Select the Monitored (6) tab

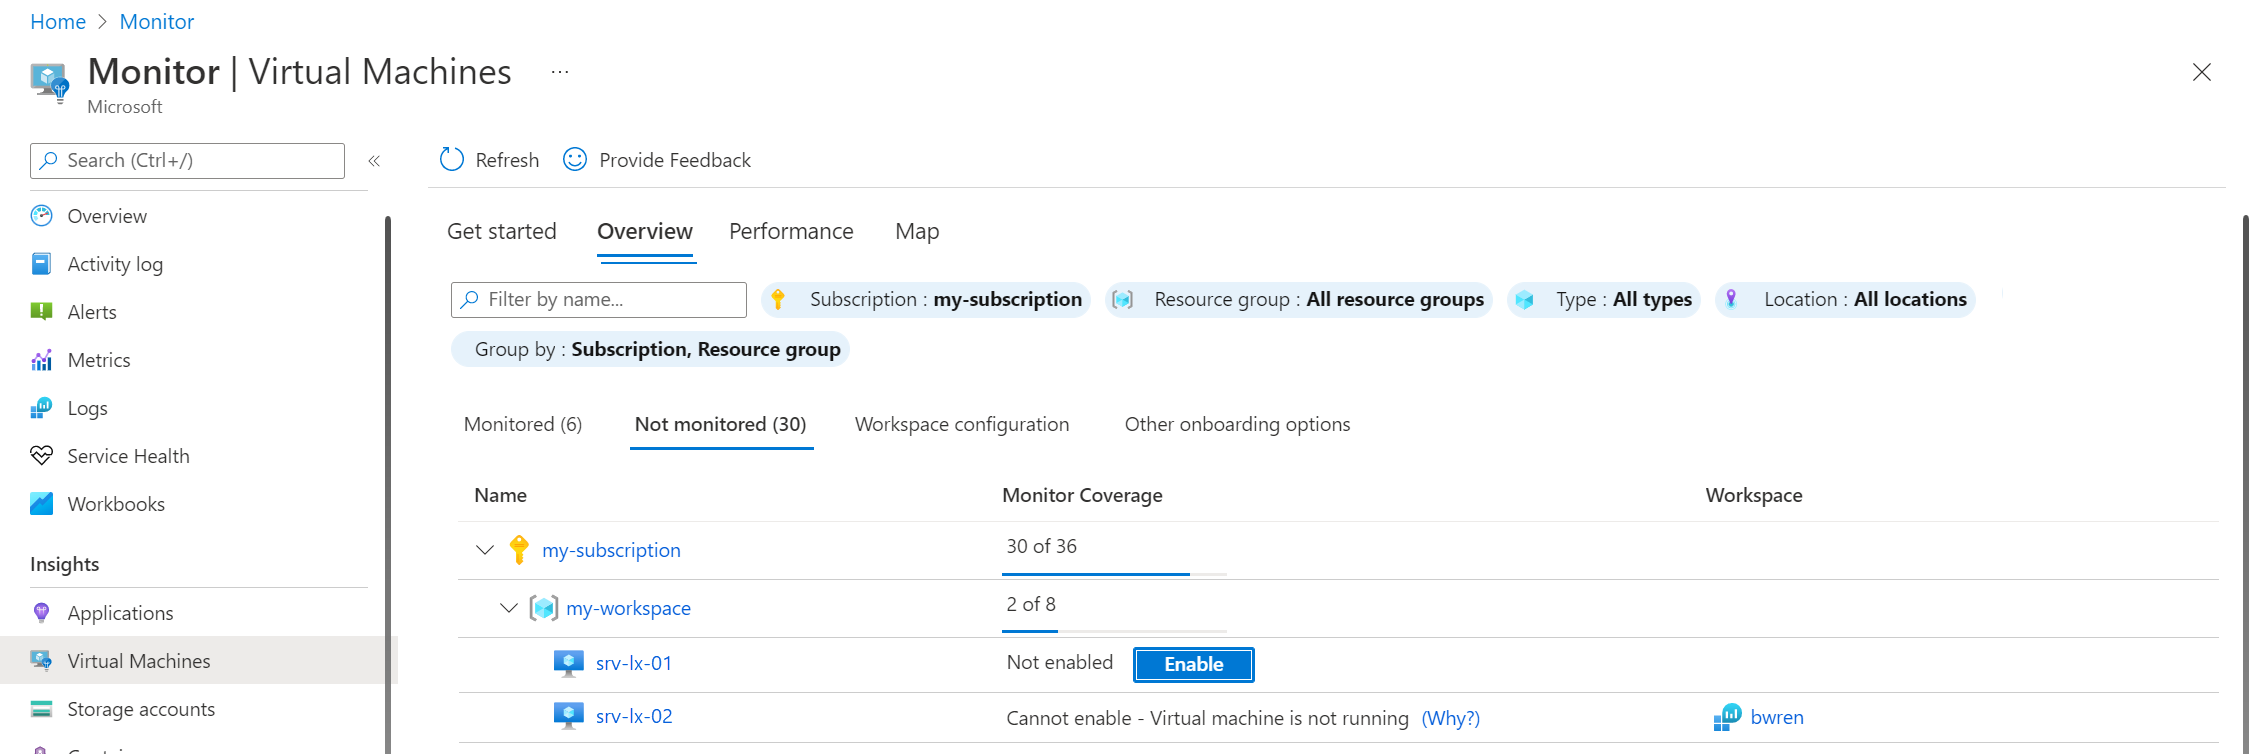point(523,425)
